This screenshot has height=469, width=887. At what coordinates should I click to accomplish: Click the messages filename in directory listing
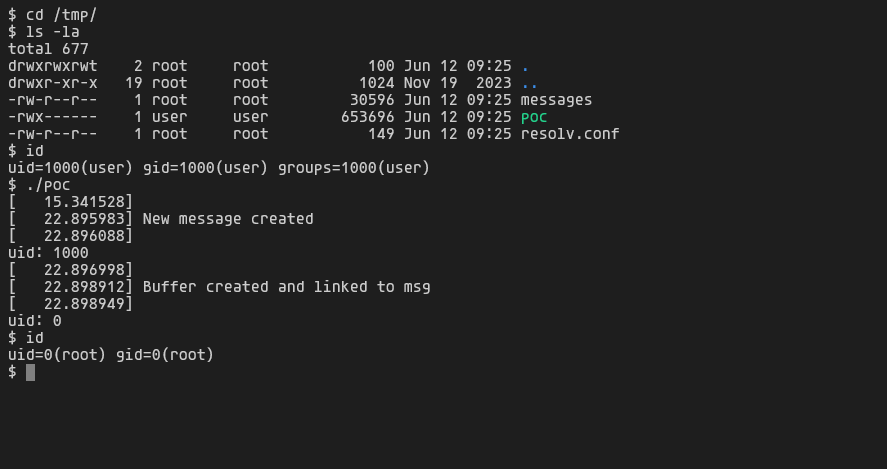(x=556, y=100)
